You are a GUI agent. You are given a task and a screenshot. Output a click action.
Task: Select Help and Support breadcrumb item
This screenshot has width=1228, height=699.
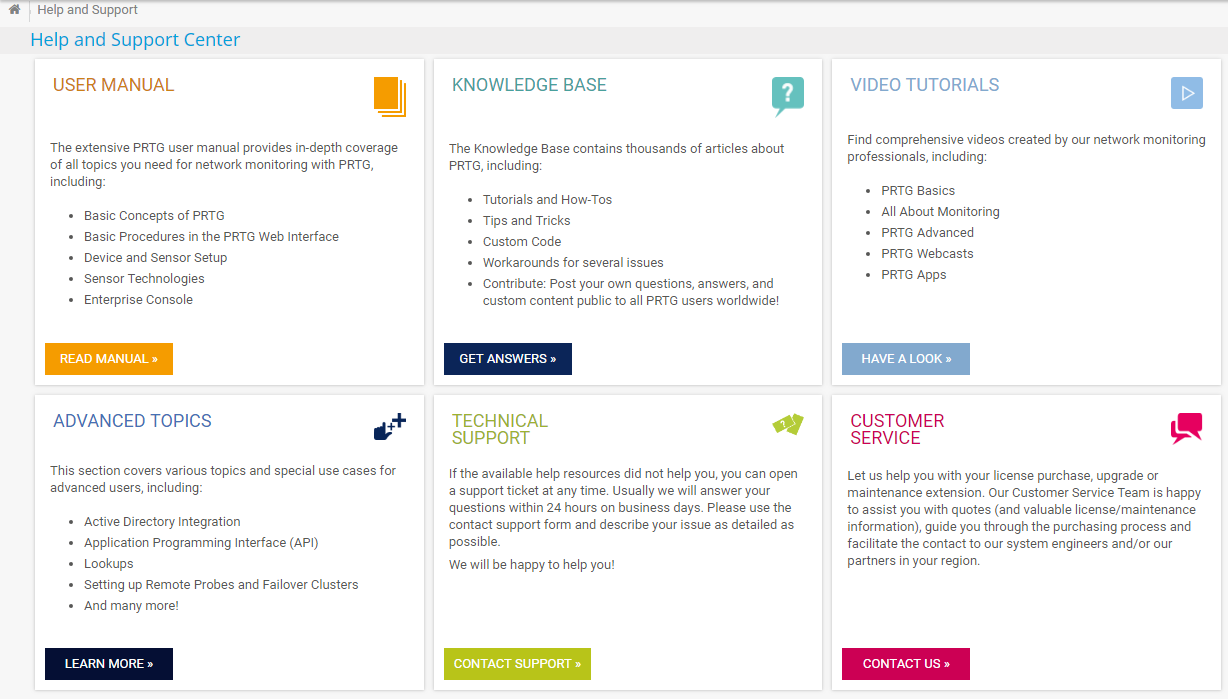pos(88,10)
